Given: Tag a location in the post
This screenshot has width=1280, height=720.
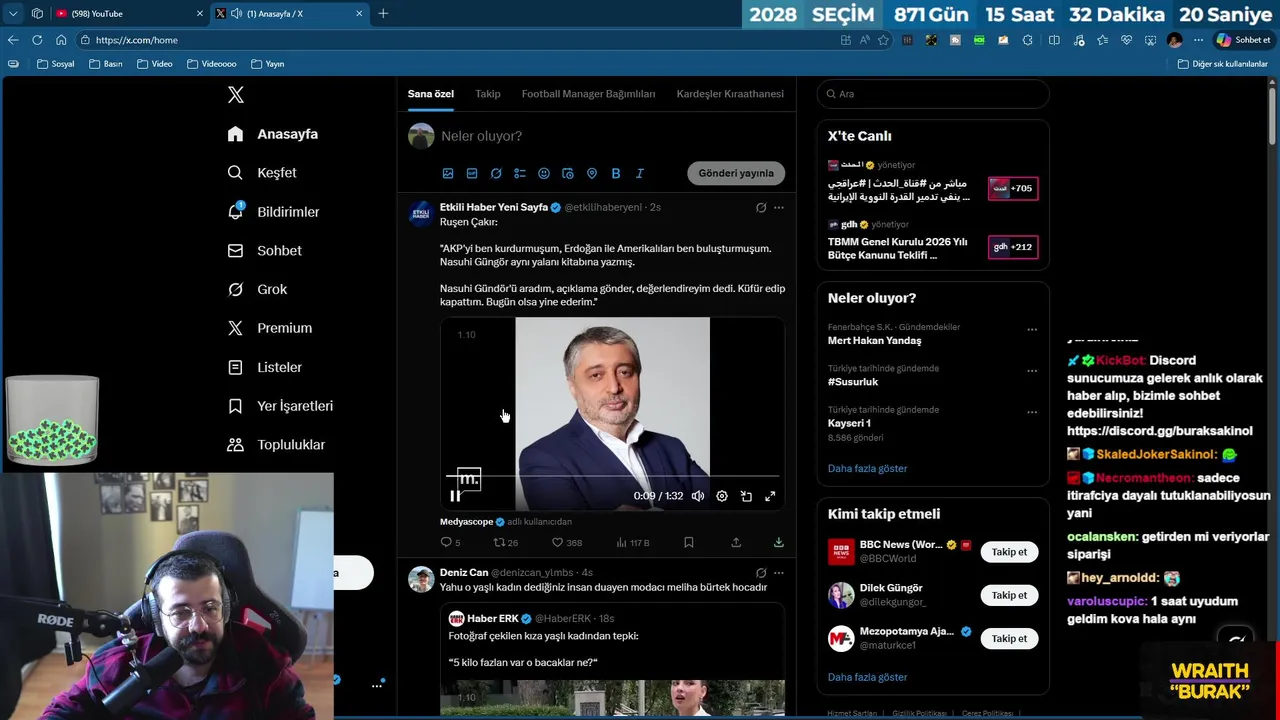Looking at the screenshot, I should point(592,173).
